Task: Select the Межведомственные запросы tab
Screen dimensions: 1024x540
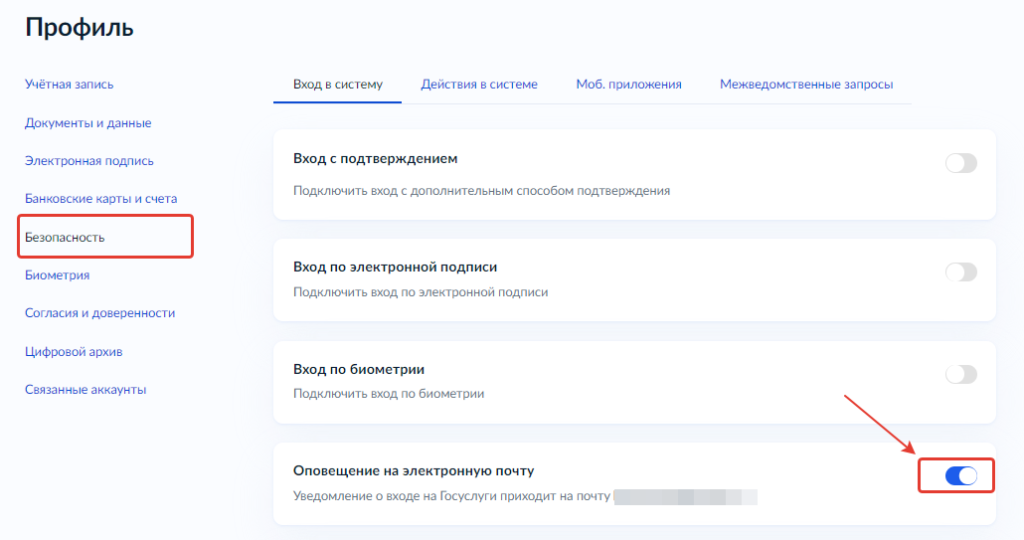Action: [806, 84]
